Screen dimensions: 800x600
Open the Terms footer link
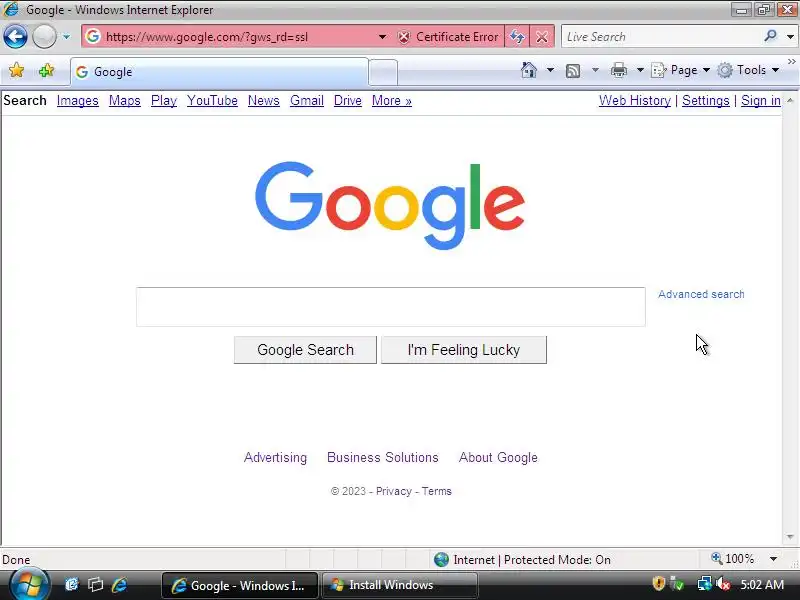[x=436, y=491]
